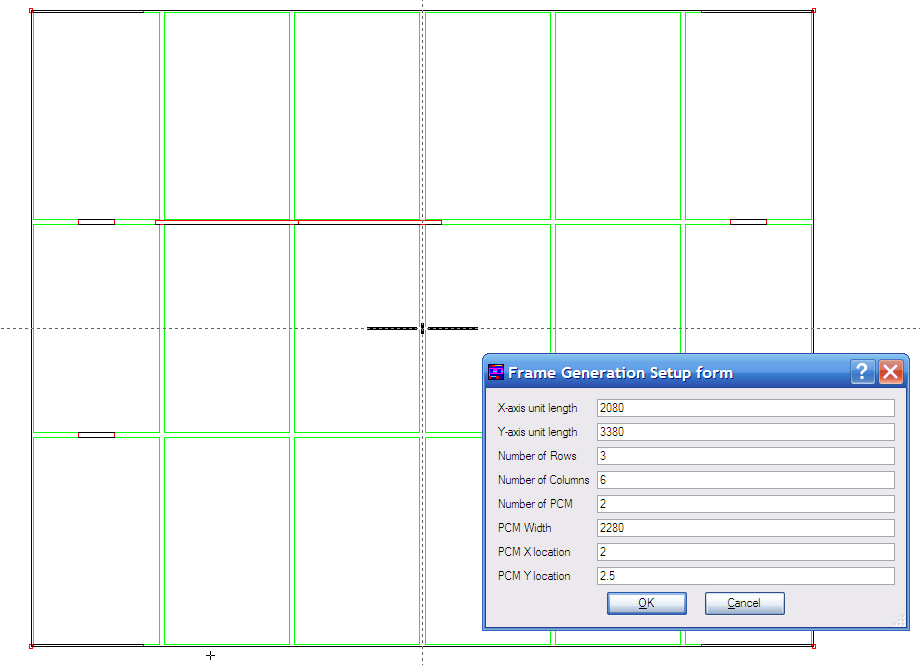Close the Frame Generation Setup form

coord(890,372)
